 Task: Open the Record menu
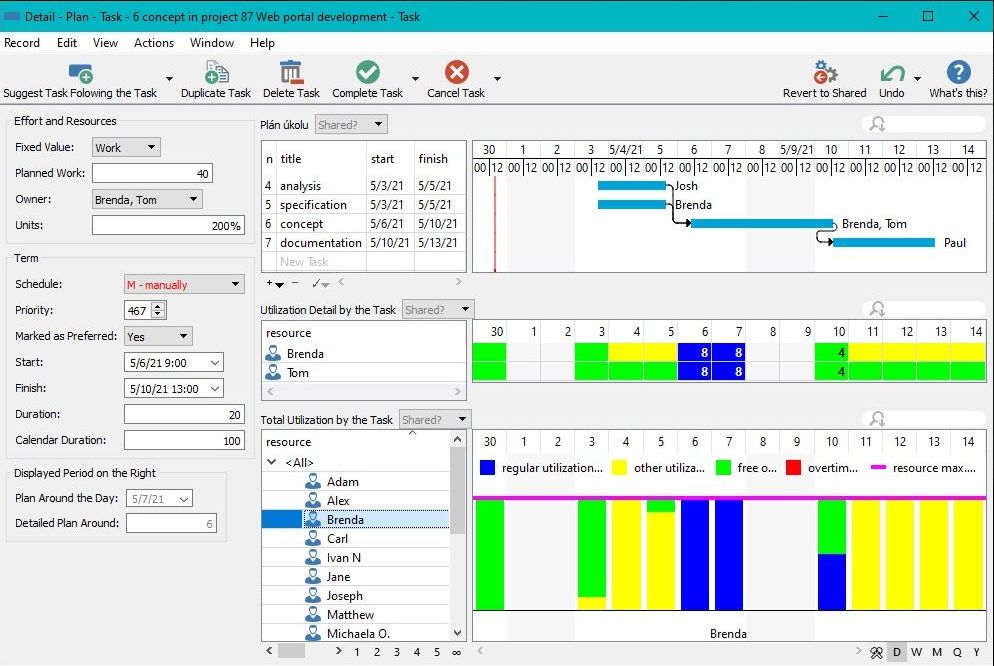pyautogui.click(x=22, y=42)
